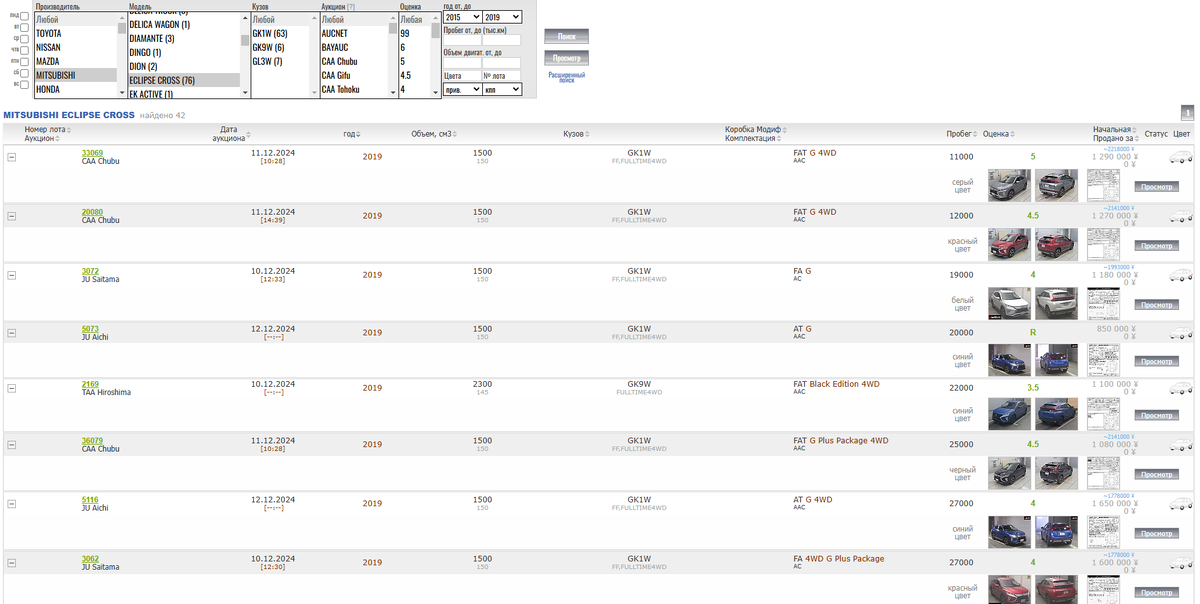Viewport: 1200px width, 604px height.
Task: Sort by Кузов column arrows
Action: (x=588, y=134)
